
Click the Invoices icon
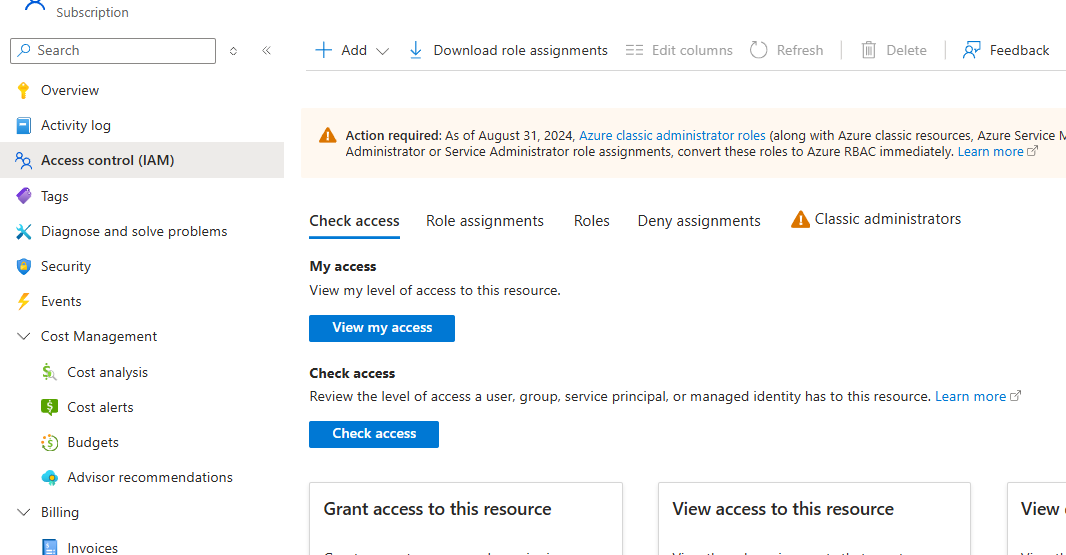tap(49, 548)
